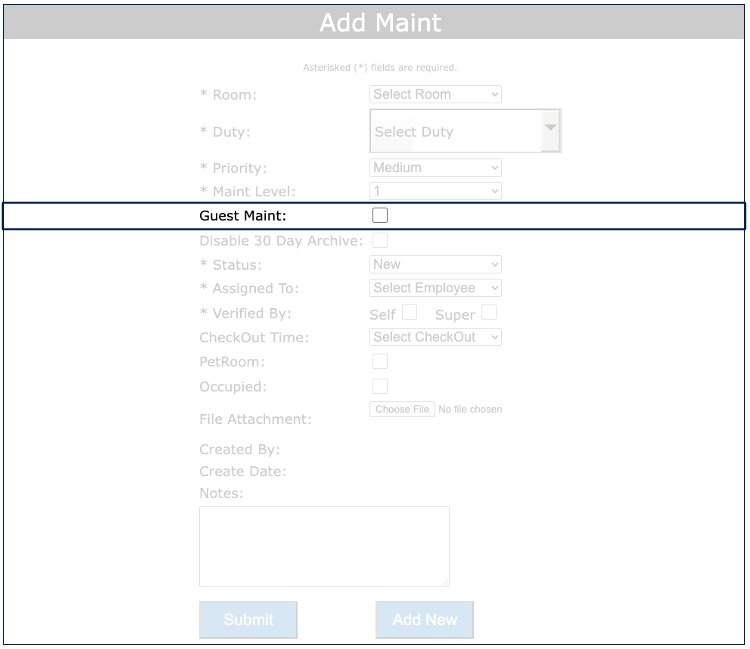Open the Select Room dropdown
Viewport: 750px width, 649px height.
click(x=435, y=94)
